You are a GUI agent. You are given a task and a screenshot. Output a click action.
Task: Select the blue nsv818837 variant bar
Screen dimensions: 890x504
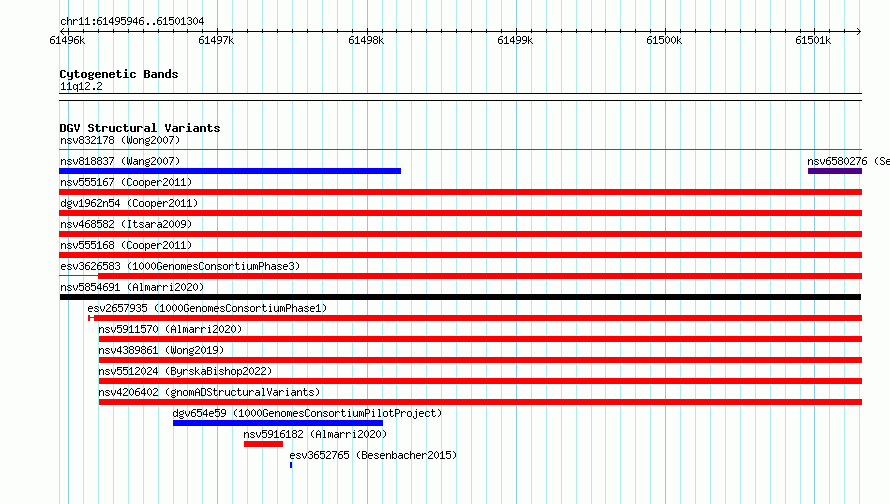pyautogui.click(x=230, y=171)
